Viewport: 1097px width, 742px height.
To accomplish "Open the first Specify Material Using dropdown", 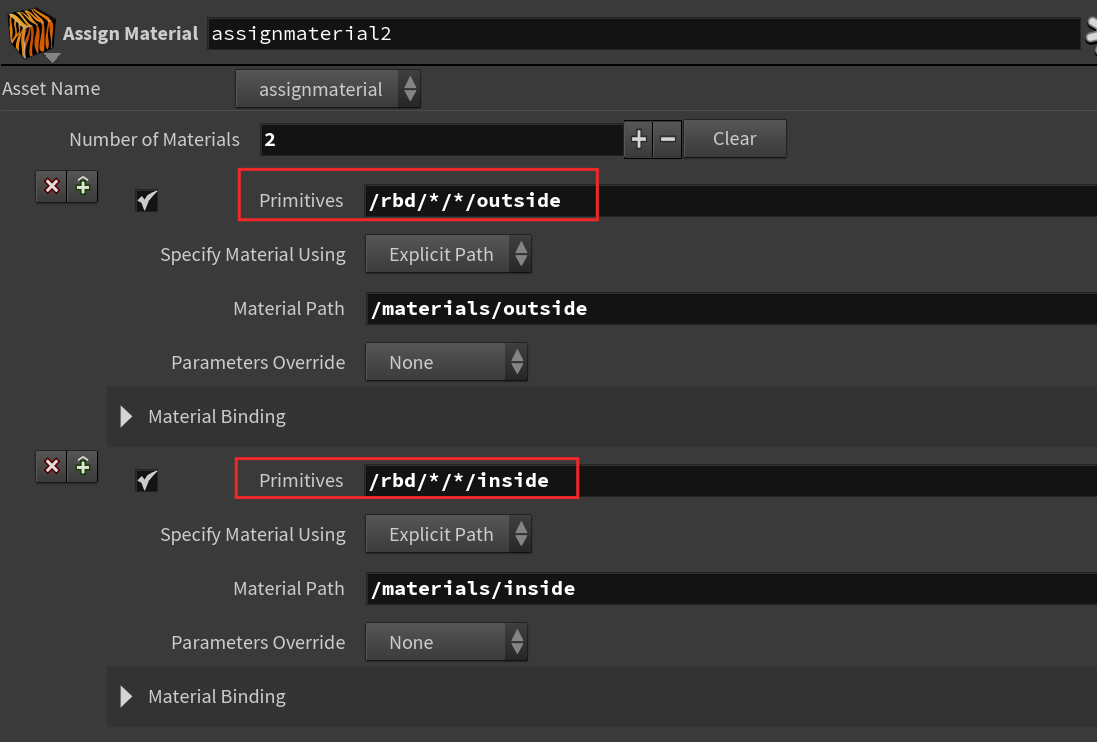I will tap(448, 254).
